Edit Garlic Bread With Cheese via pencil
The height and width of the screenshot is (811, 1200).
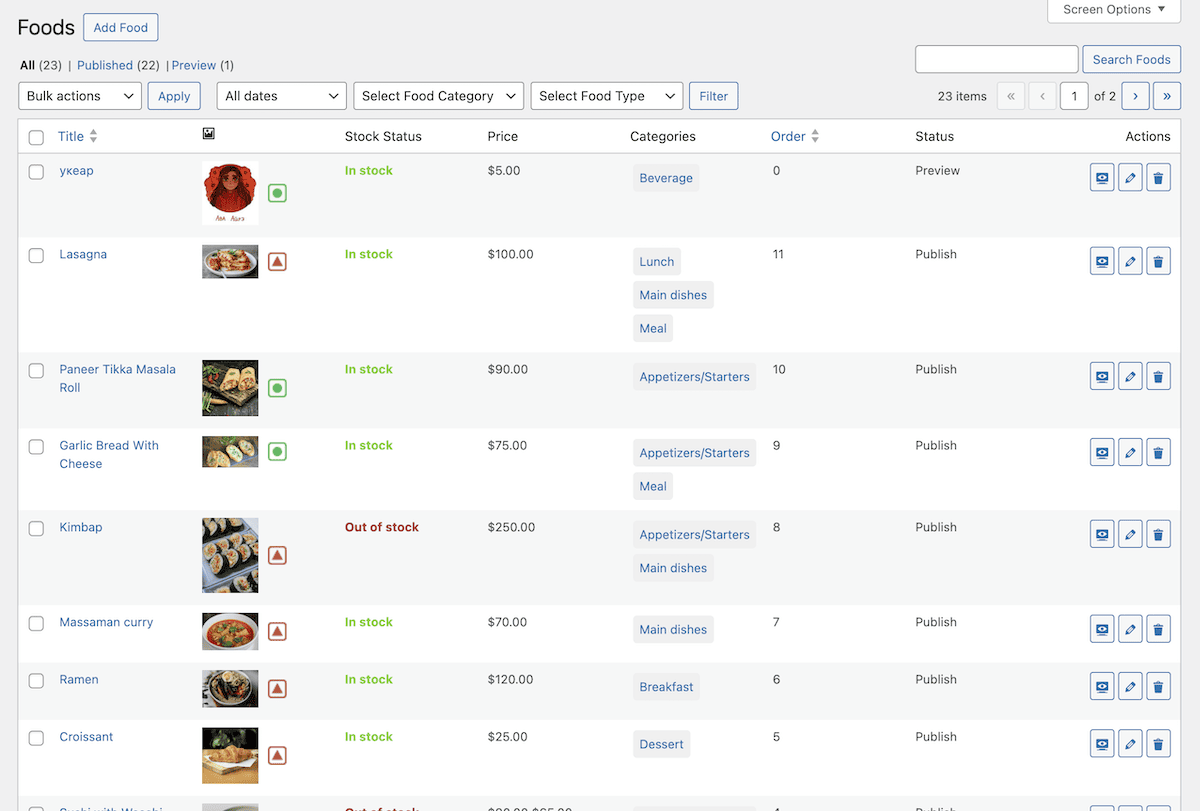(x=1130, y=454)
